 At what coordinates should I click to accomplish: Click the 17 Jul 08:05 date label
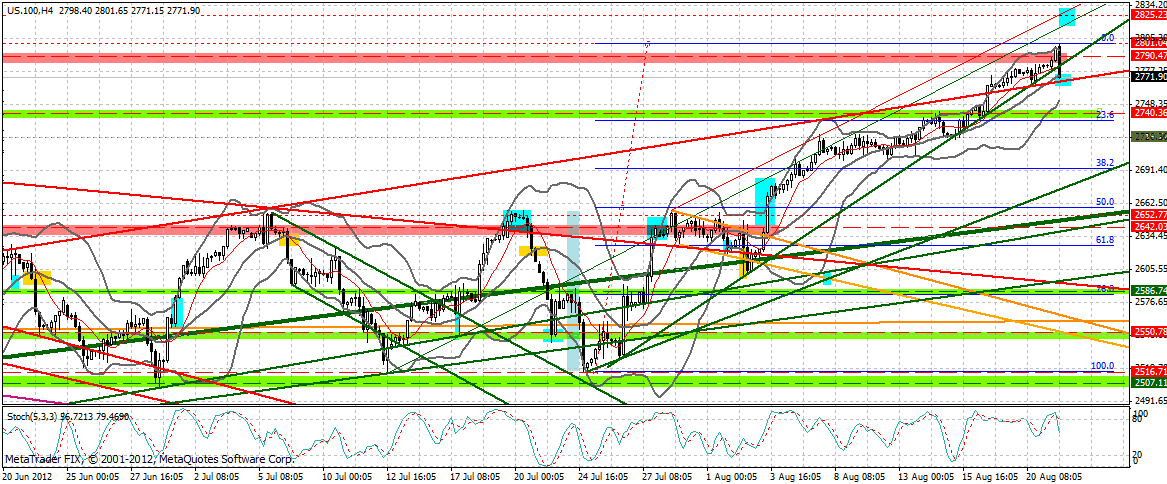473,476
